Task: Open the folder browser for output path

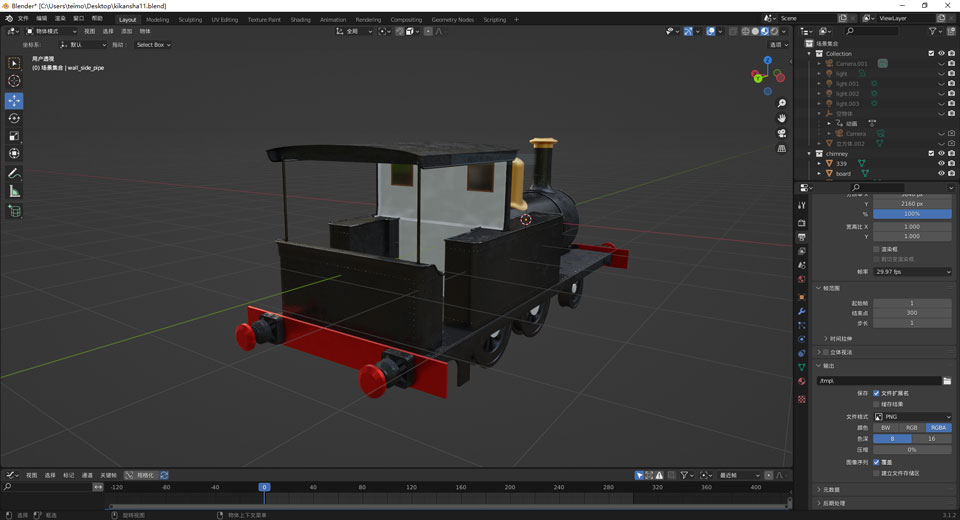Action: (x=946, y=381)
